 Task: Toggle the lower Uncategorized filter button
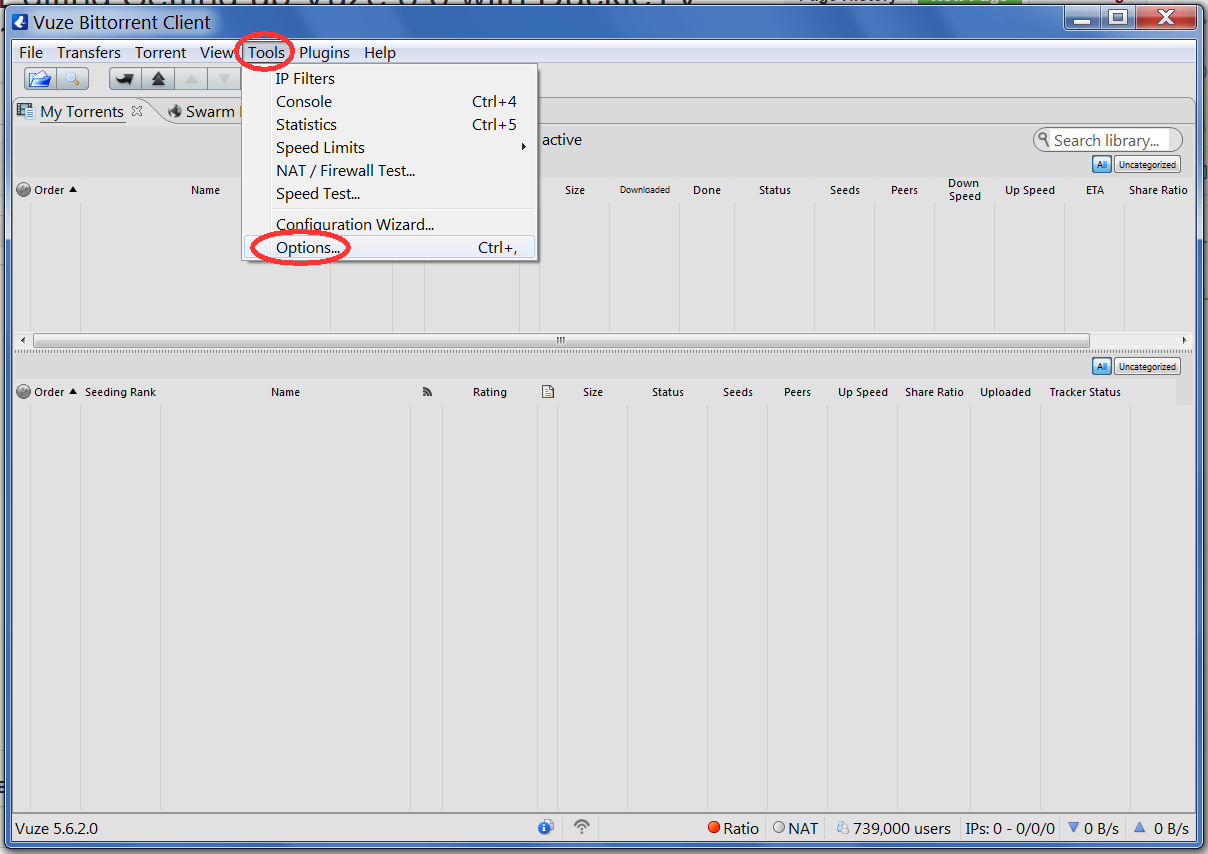point(1147,366)
